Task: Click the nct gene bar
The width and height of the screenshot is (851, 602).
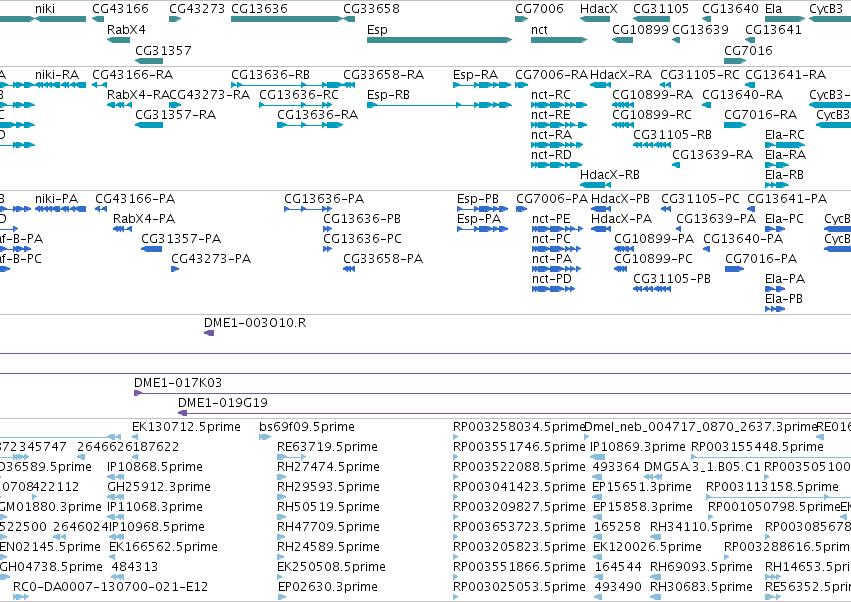Action: pyautogui.click(x=558, y=40)
